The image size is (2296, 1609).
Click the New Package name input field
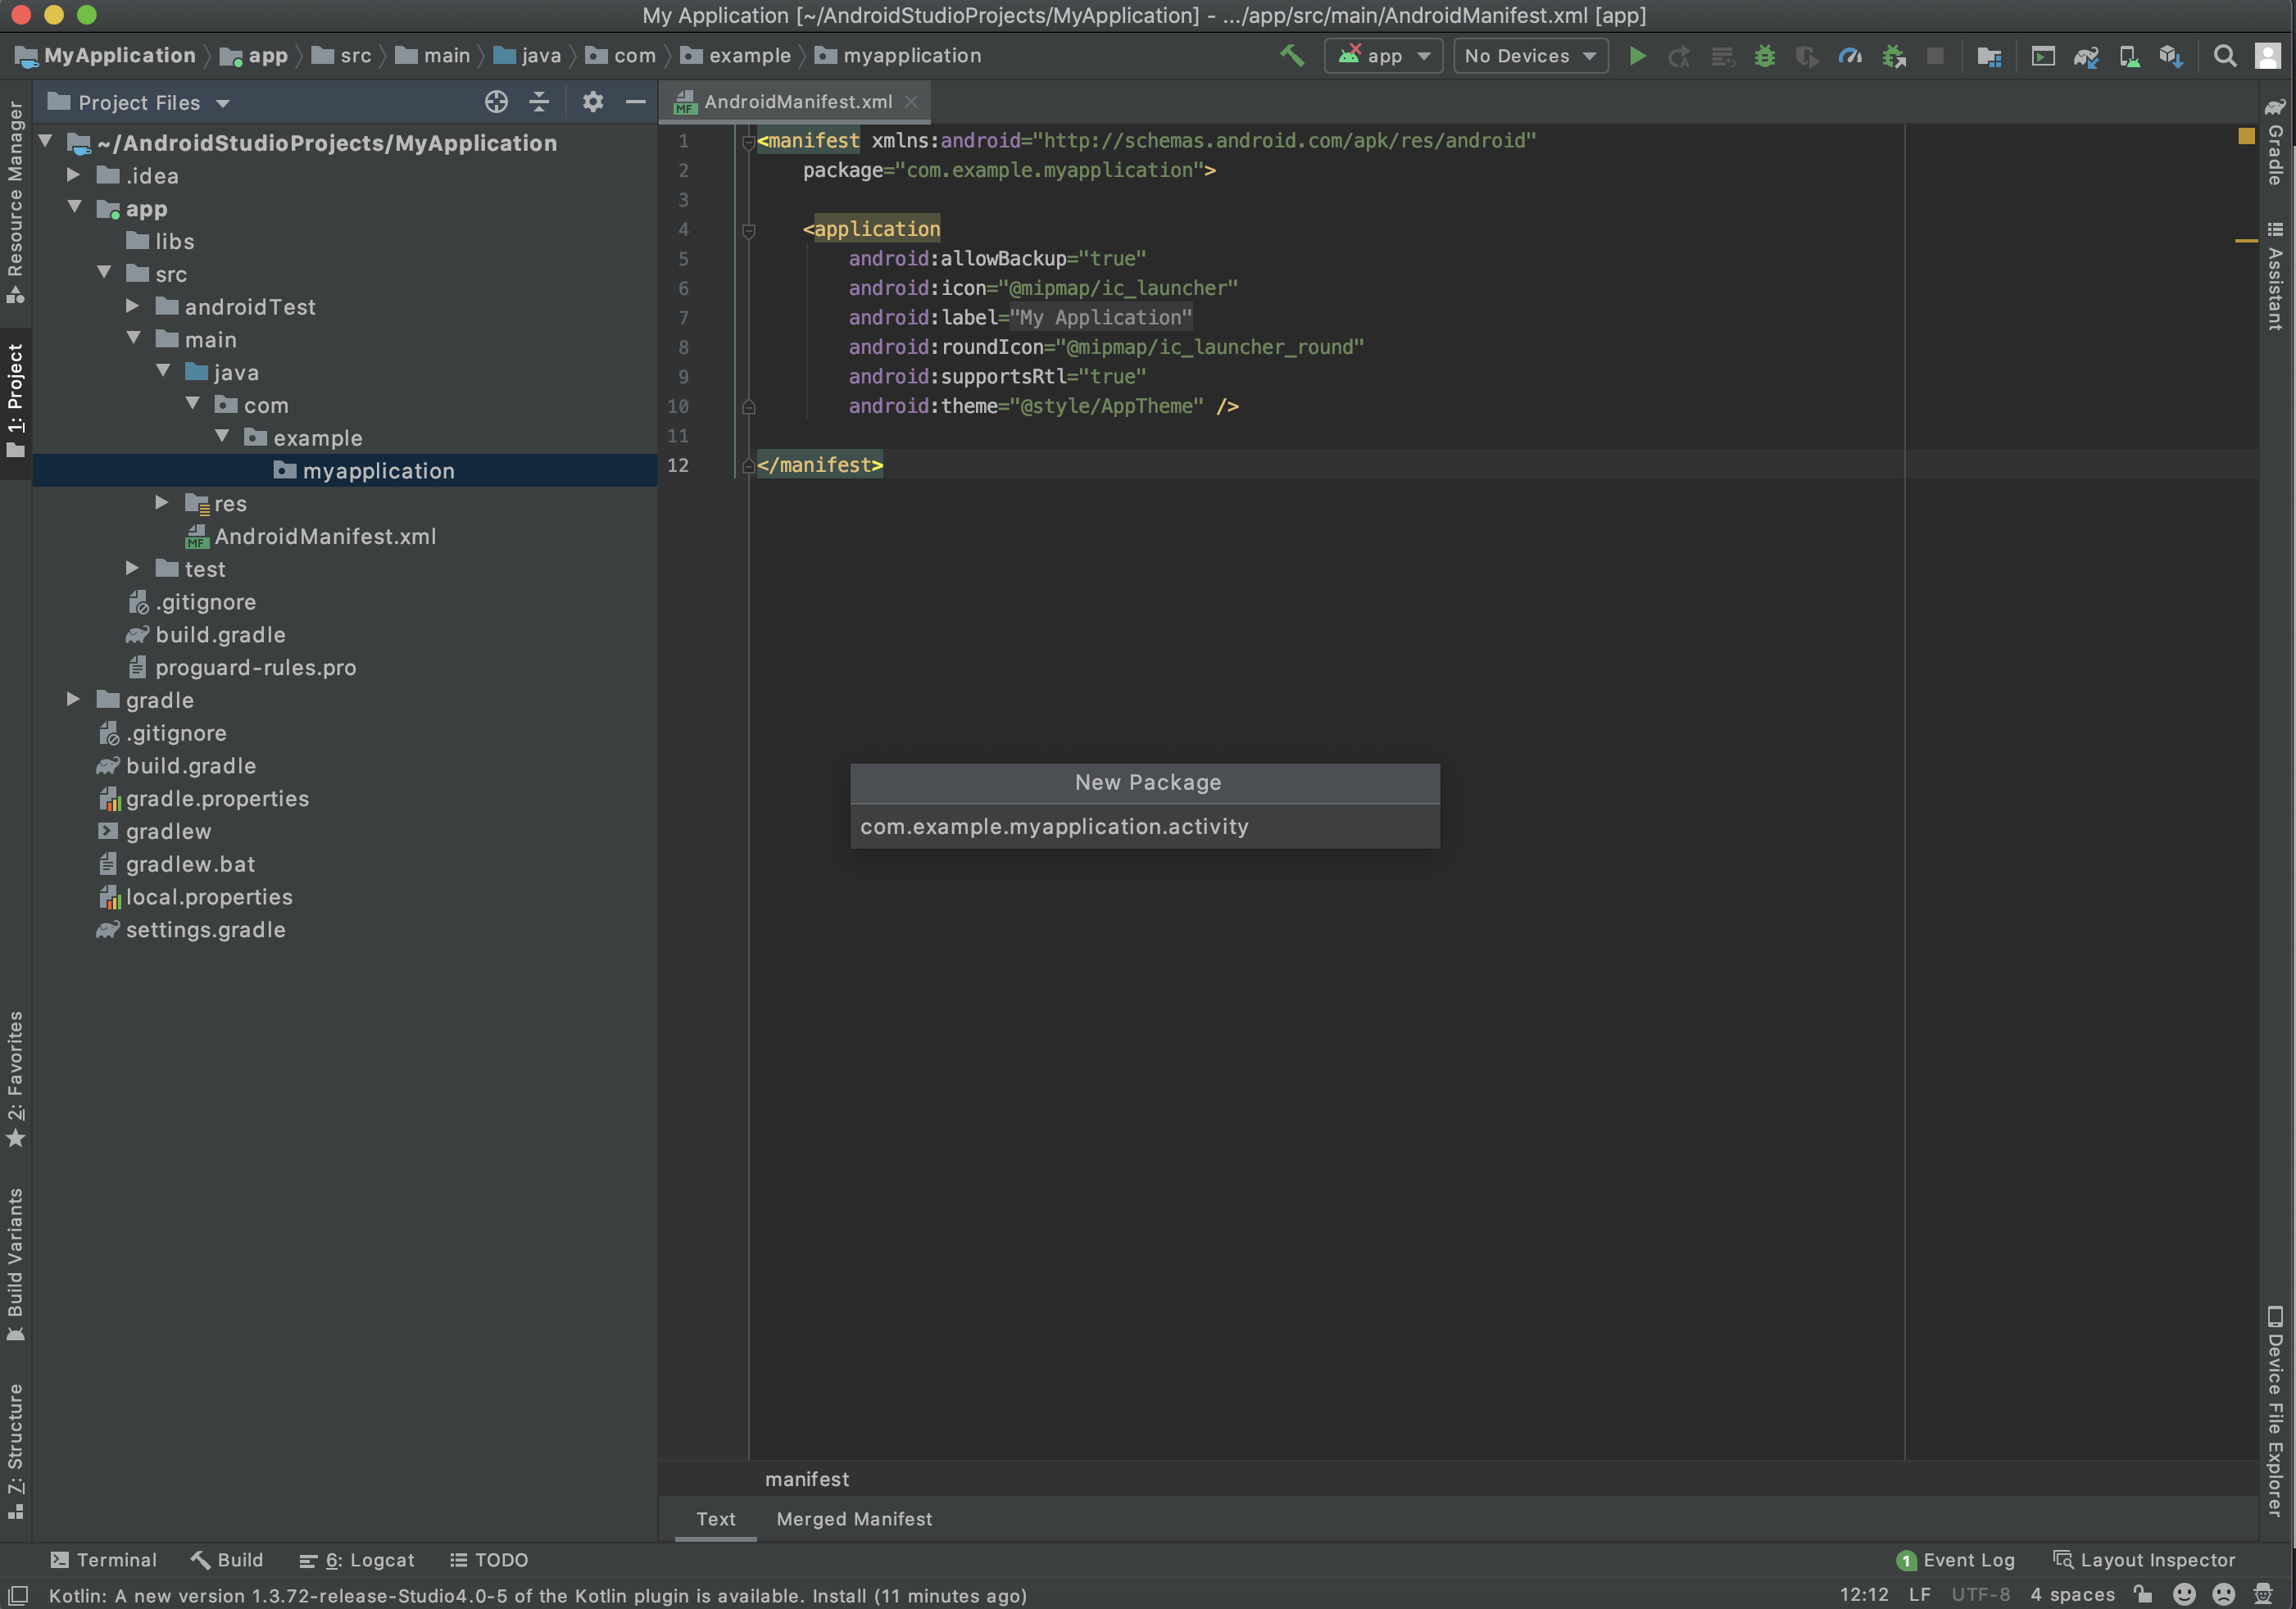(x=1144, y=826)
